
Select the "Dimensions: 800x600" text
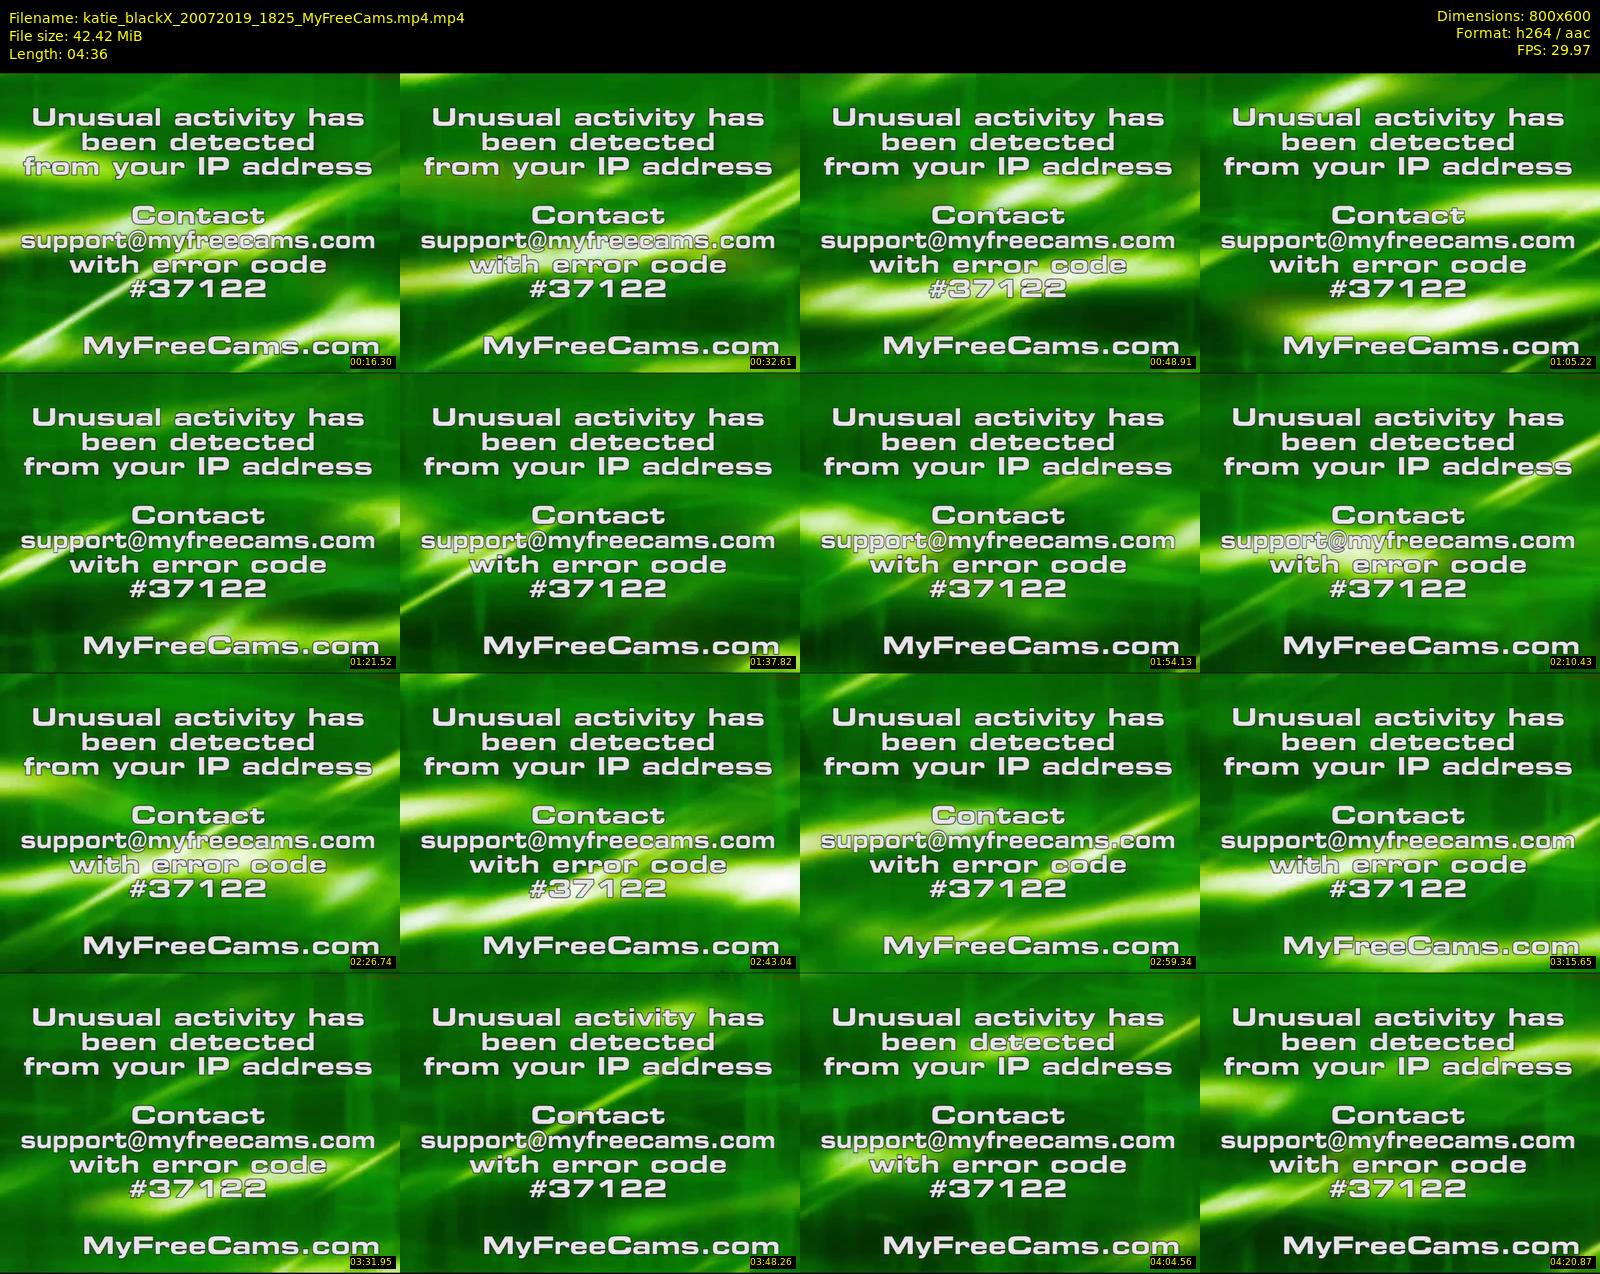(1513, 16)
